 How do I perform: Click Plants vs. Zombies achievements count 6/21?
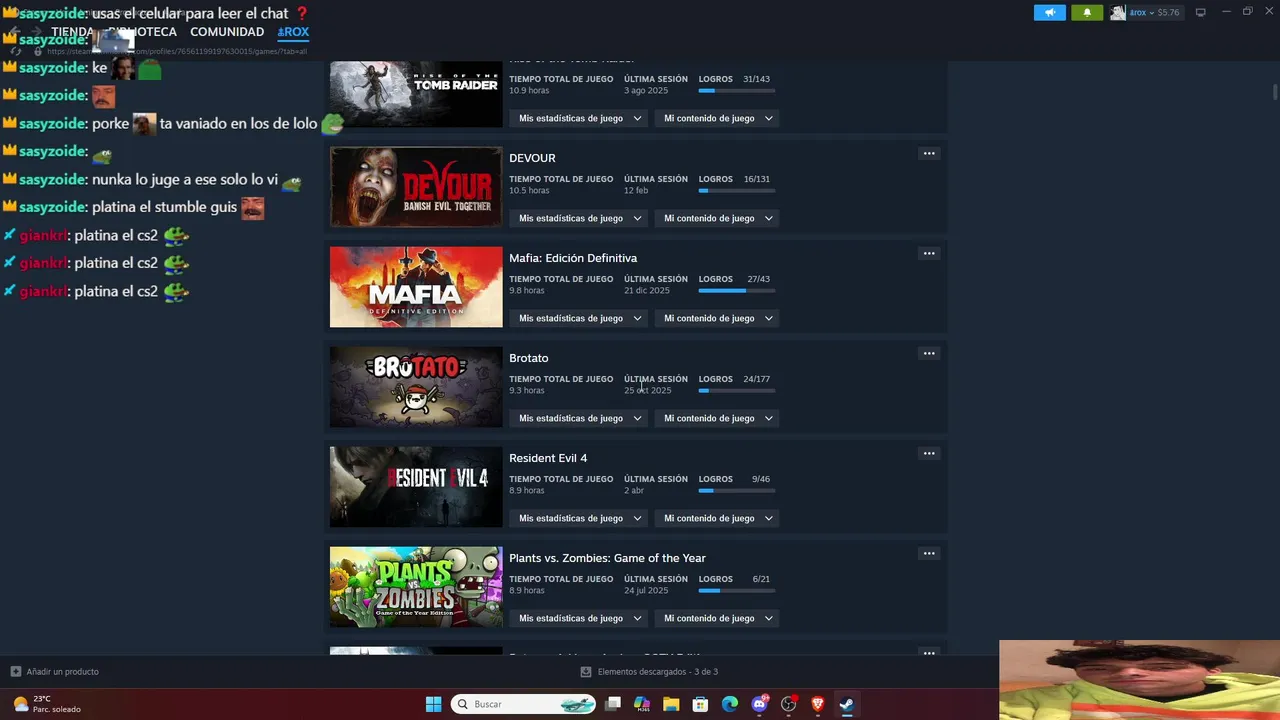761,579
